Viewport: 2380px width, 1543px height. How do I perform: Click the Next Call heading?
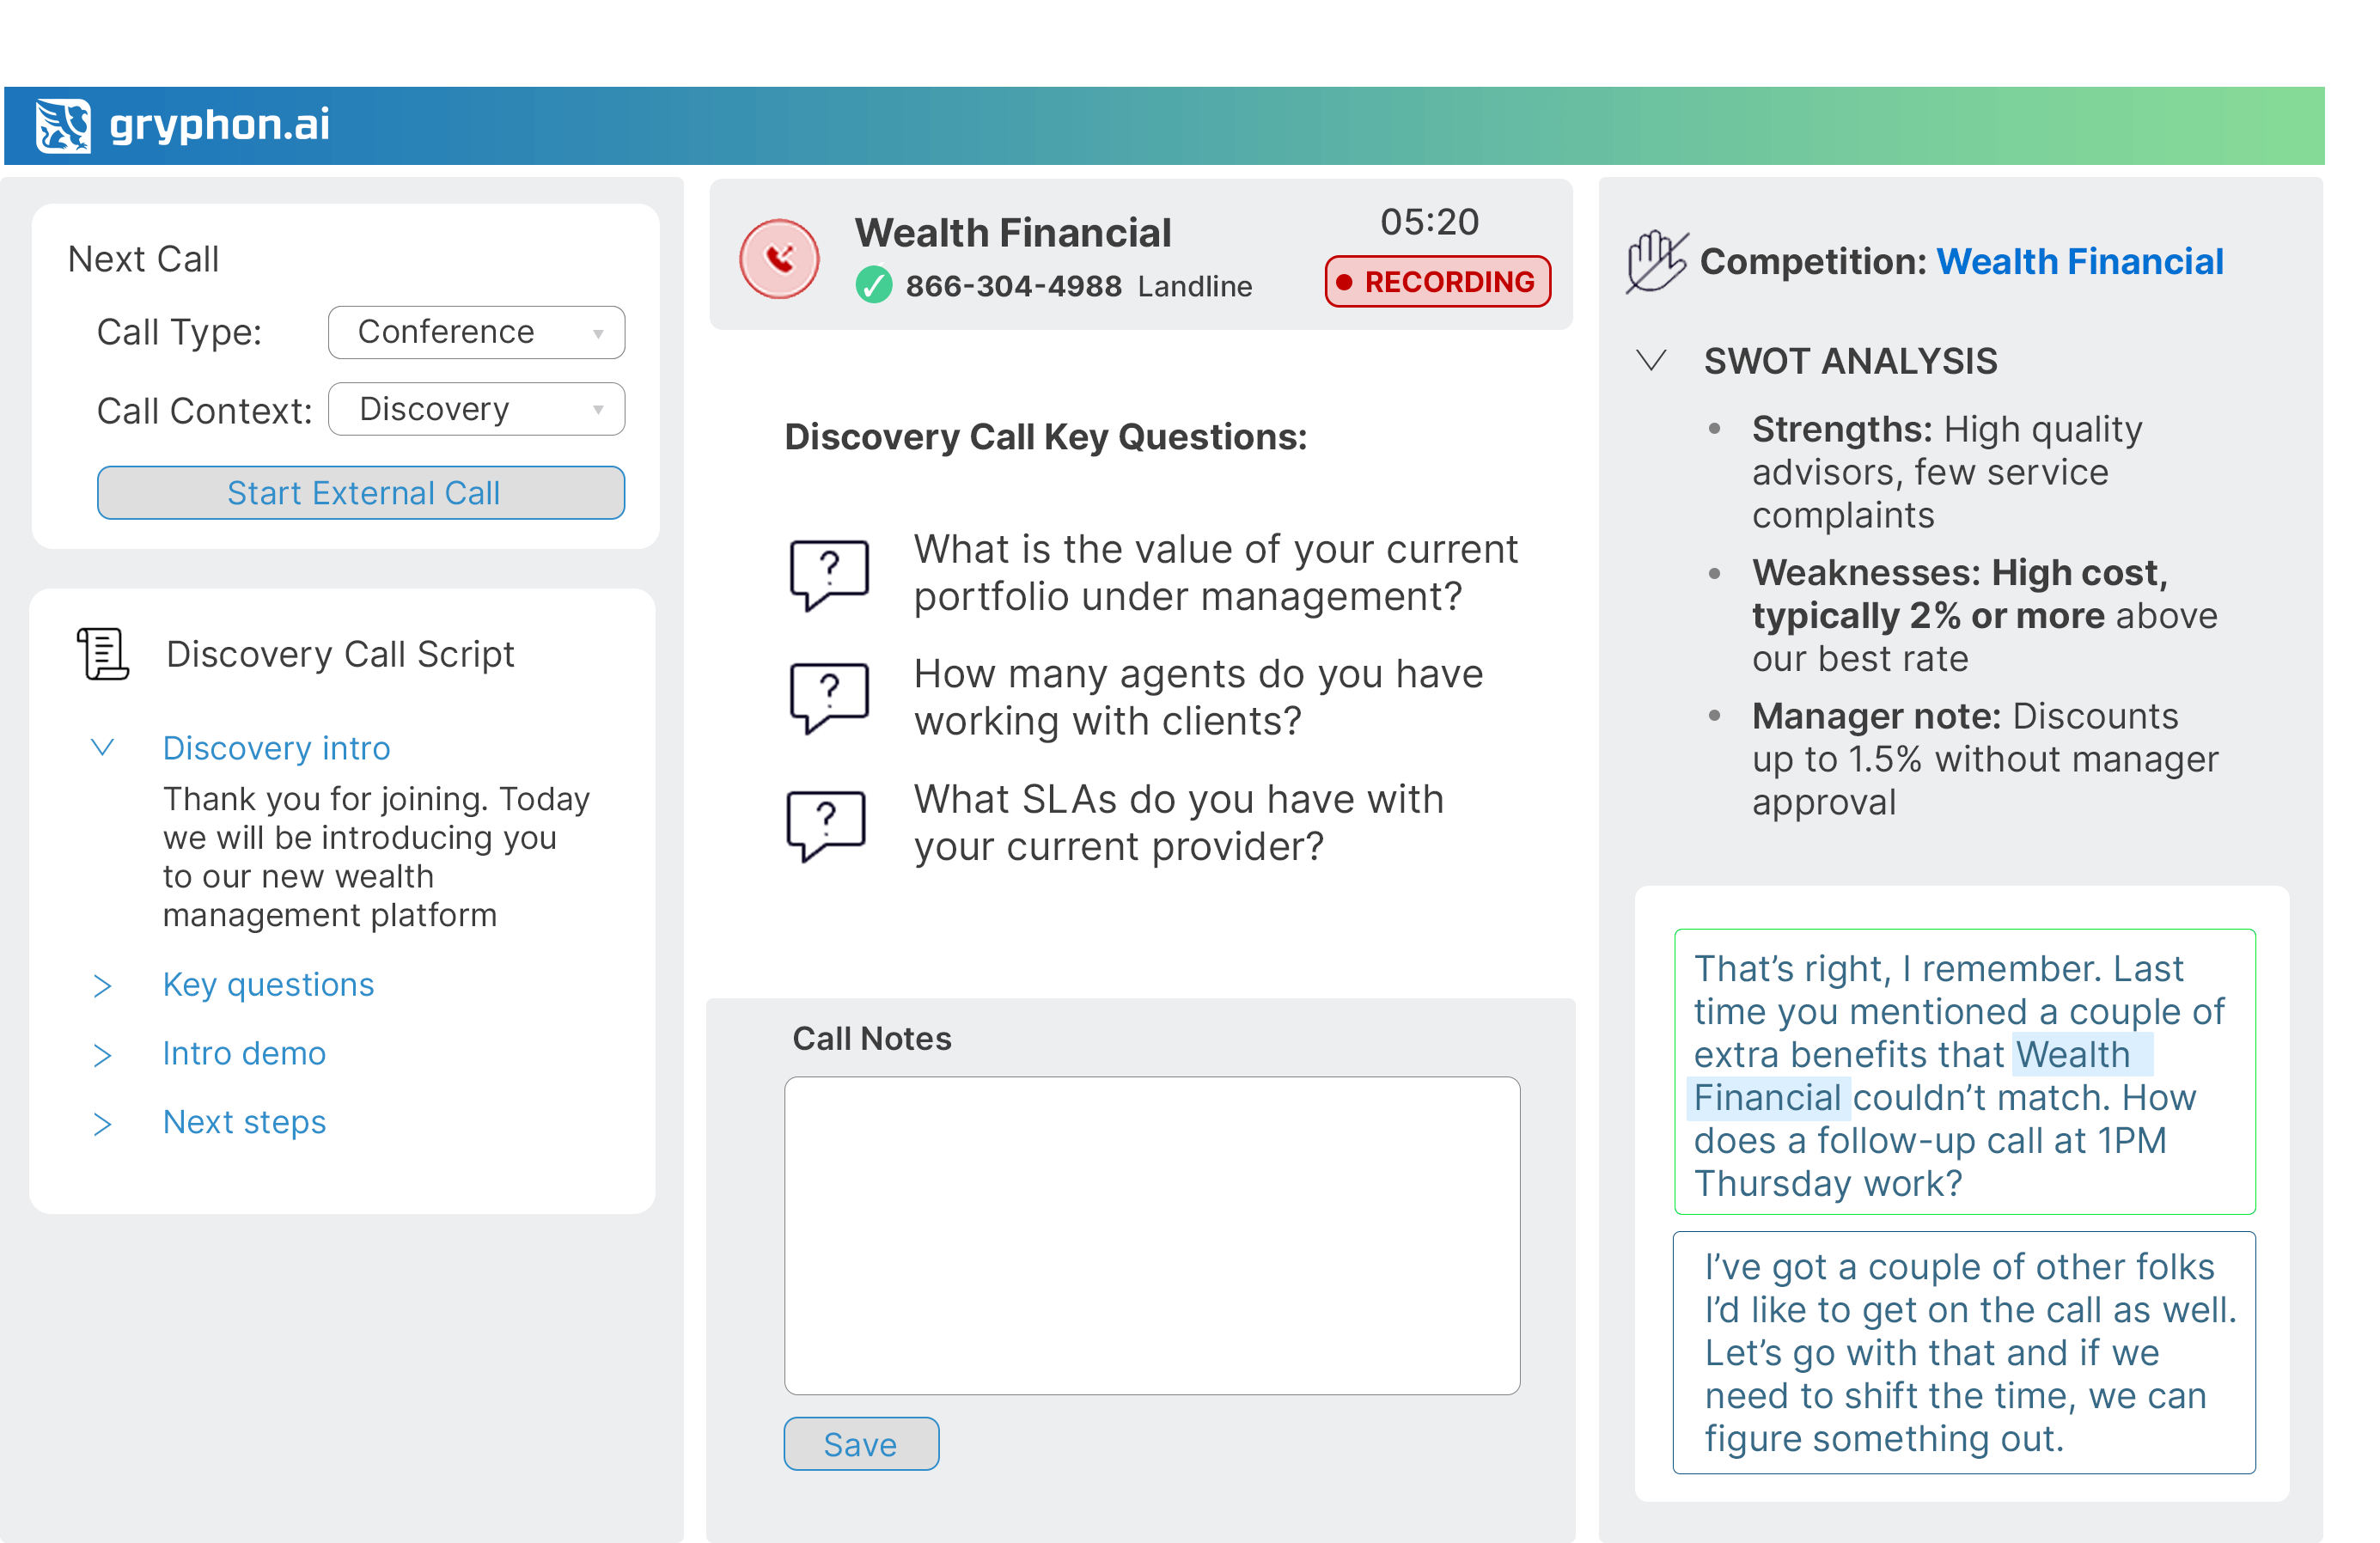(x=143, y=259)
